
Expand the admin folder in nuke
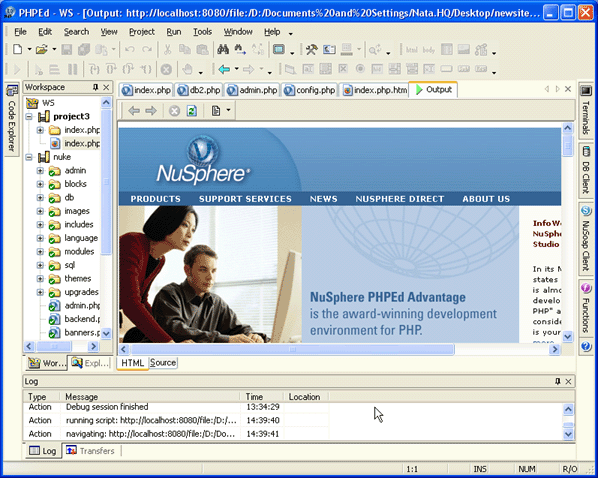pos(40,171)
